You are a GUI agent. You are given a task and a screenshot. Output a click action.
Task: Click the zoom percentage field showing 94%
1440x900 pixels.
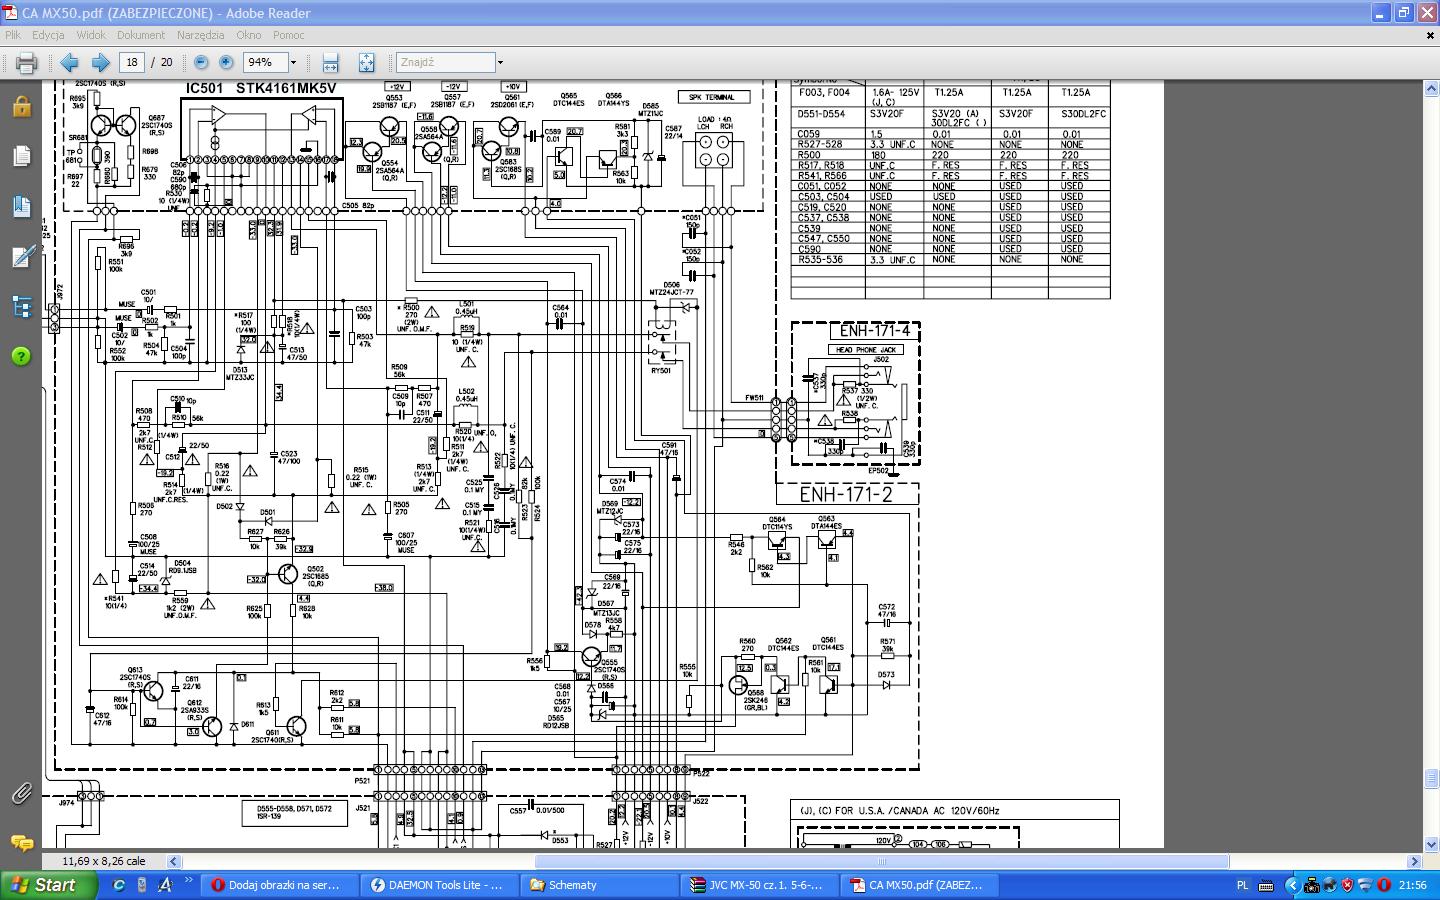point(264,62)
